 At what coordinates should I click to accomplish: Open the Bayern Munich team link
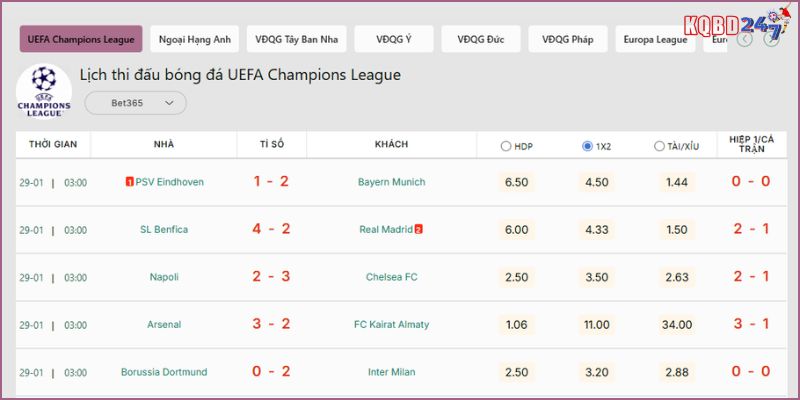point(391,182)
